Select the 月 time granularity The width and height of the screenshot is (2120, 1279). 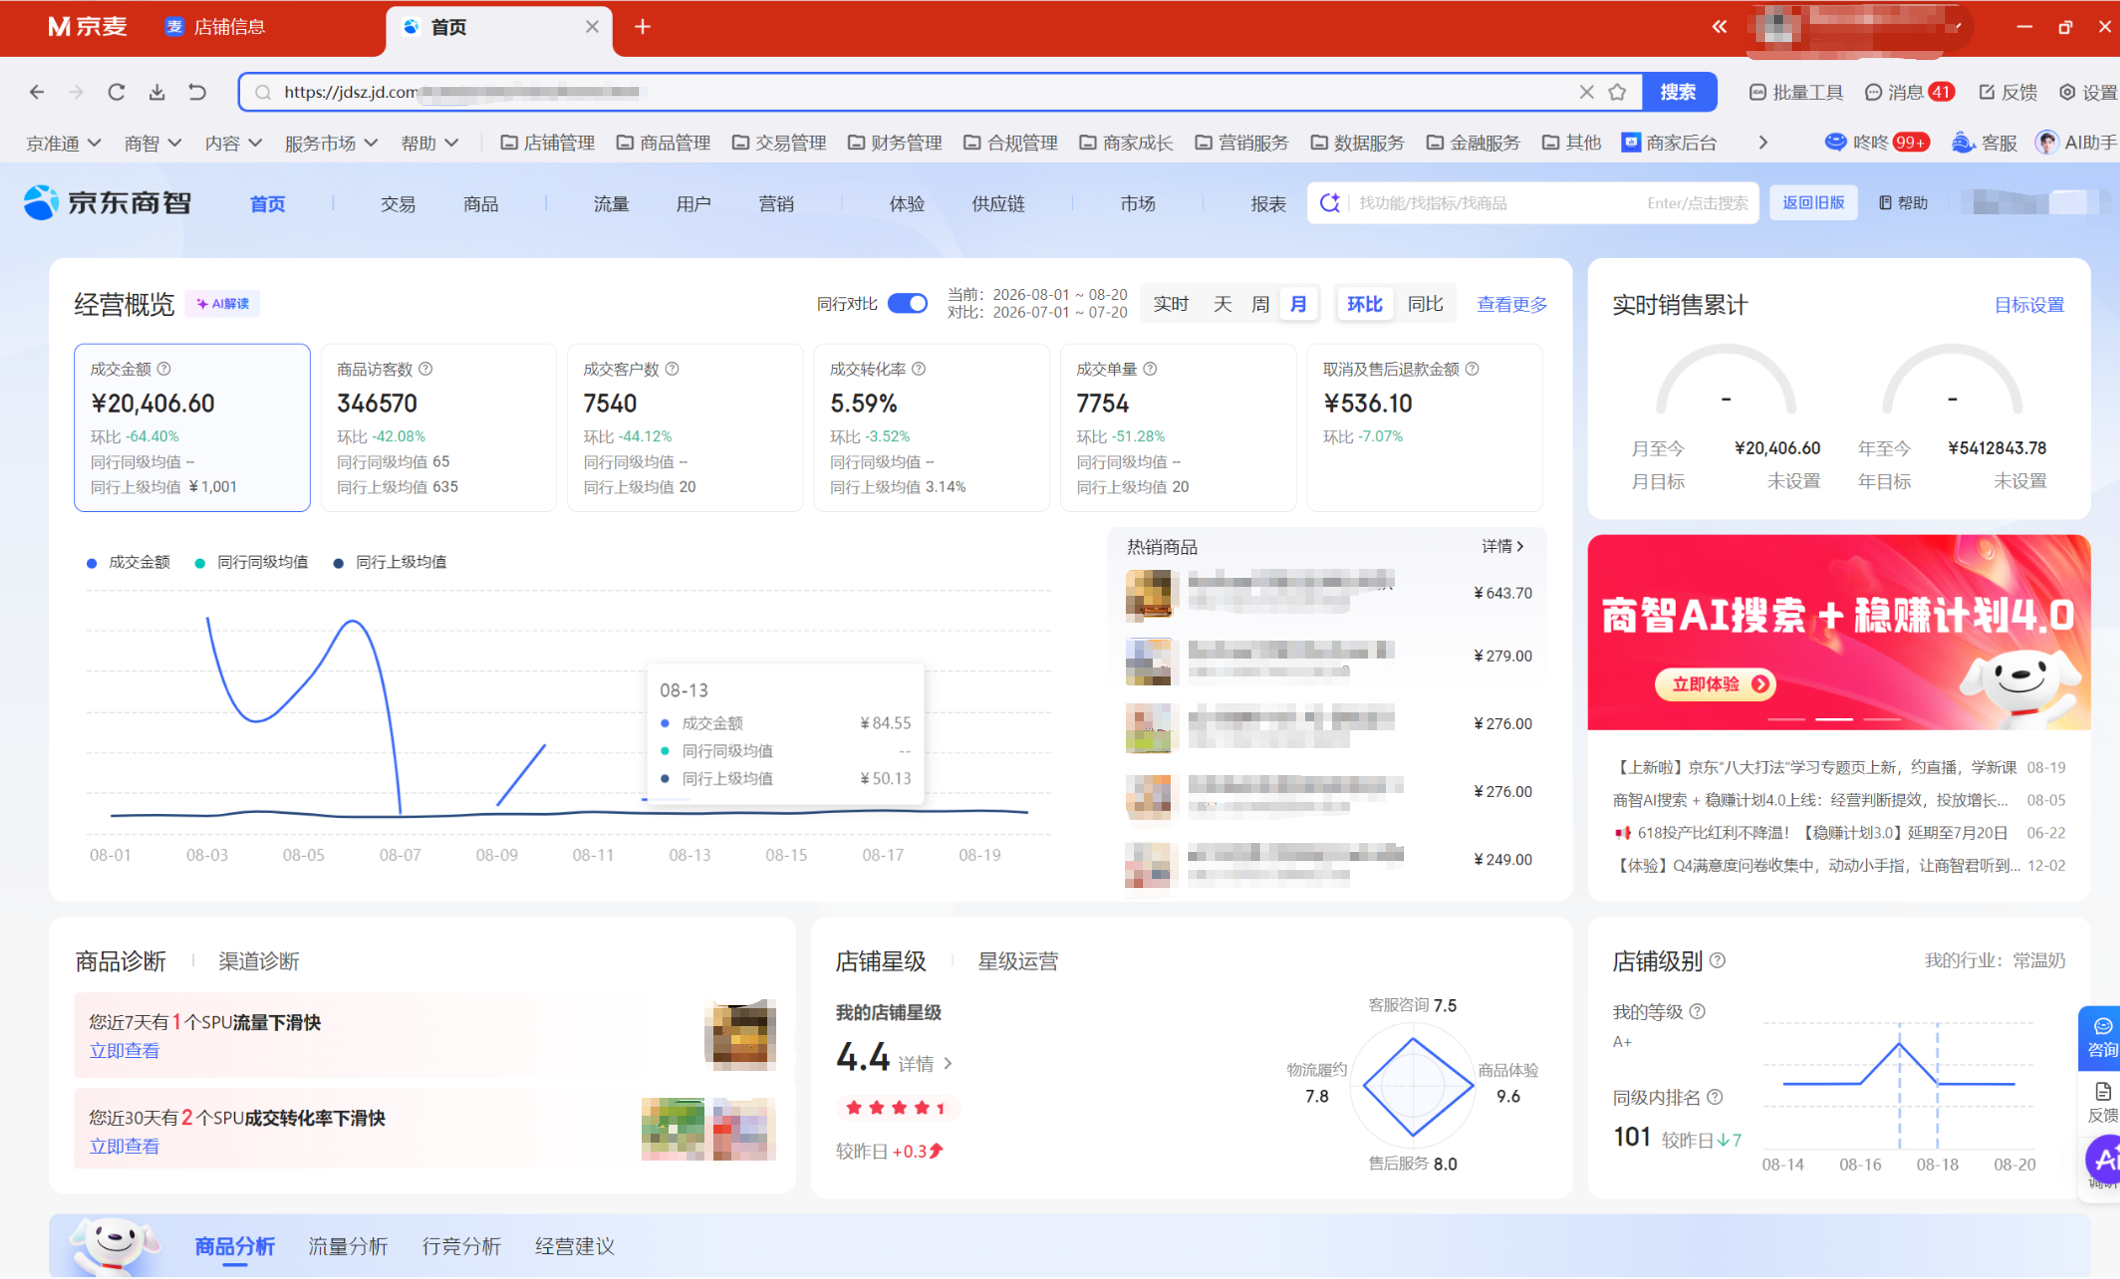click(1298, 304)
